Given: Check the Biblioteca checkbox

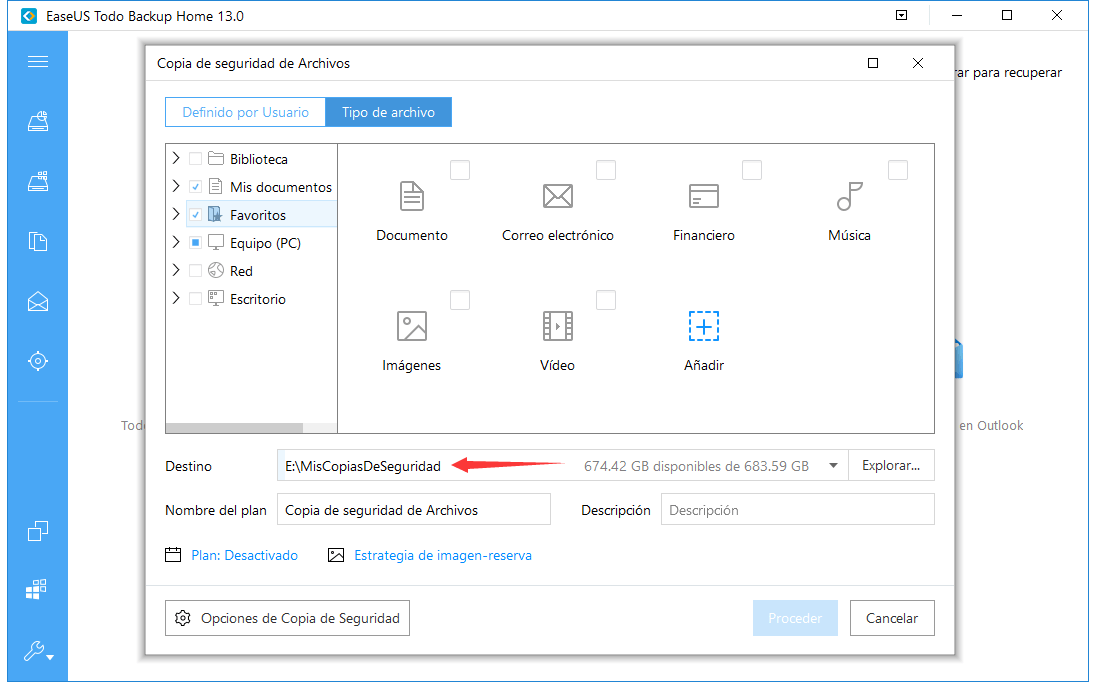Looking at the screenshot, I should pos(196,159).
